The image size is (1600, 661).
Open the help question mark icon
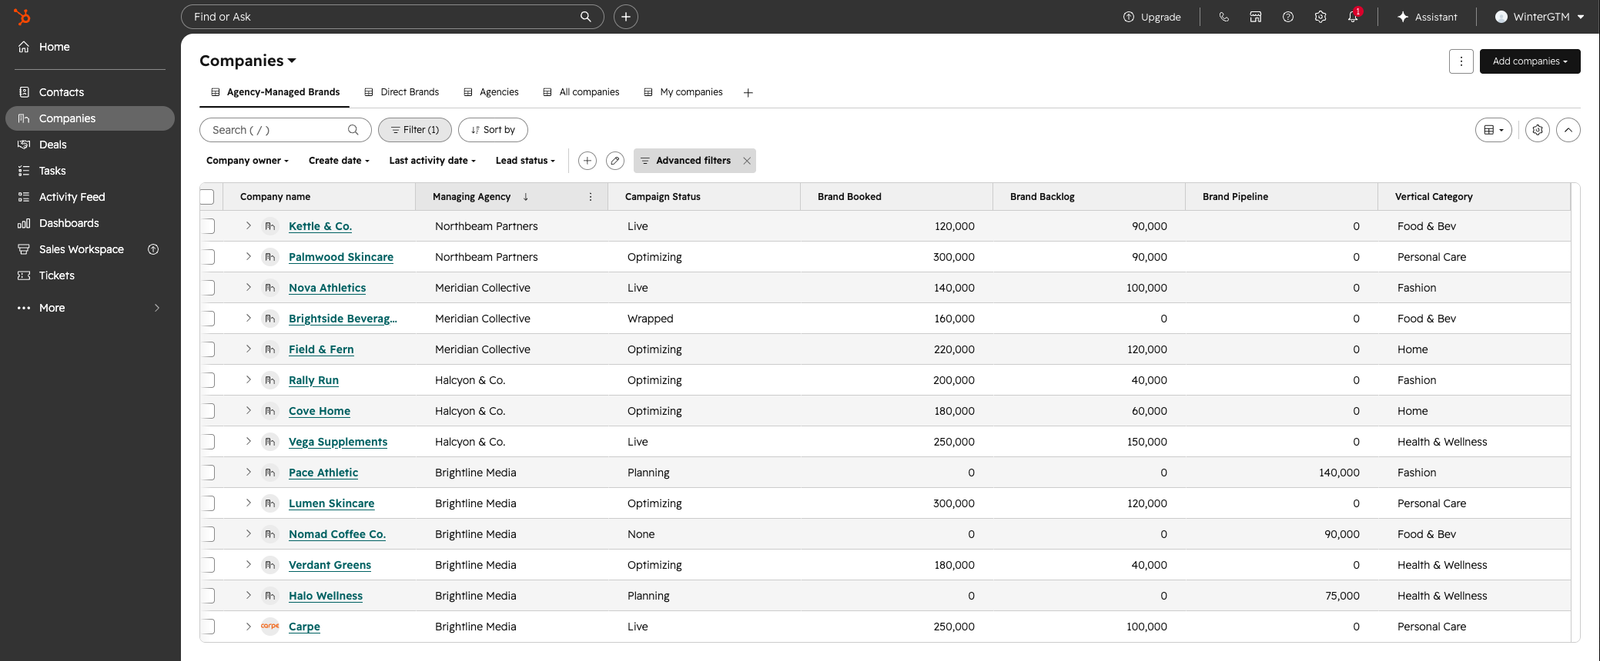1288,17
